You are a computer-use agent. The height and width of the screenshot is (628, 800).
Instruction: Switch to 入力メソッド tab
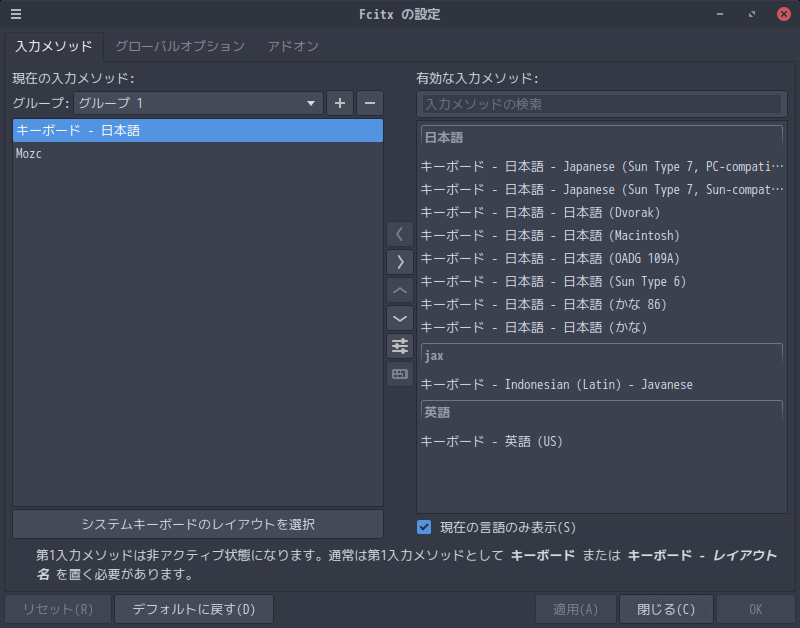click(x=54, y=46)
